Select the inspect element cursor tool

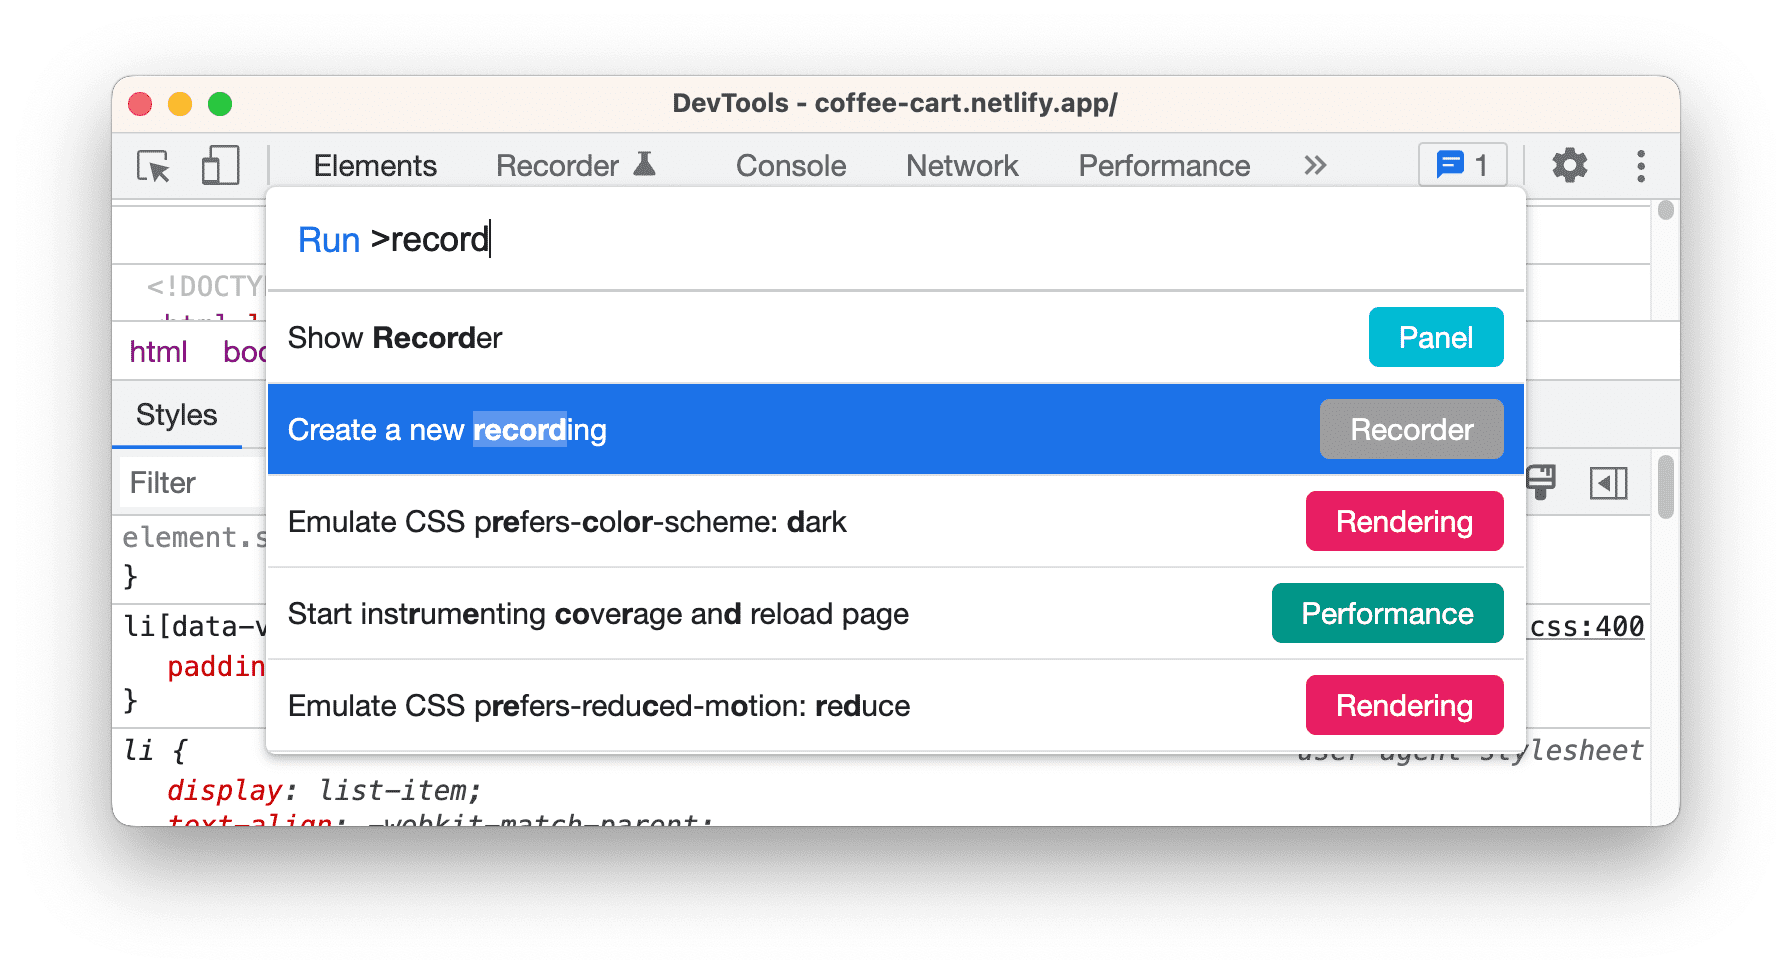click(x=152, y=166)
